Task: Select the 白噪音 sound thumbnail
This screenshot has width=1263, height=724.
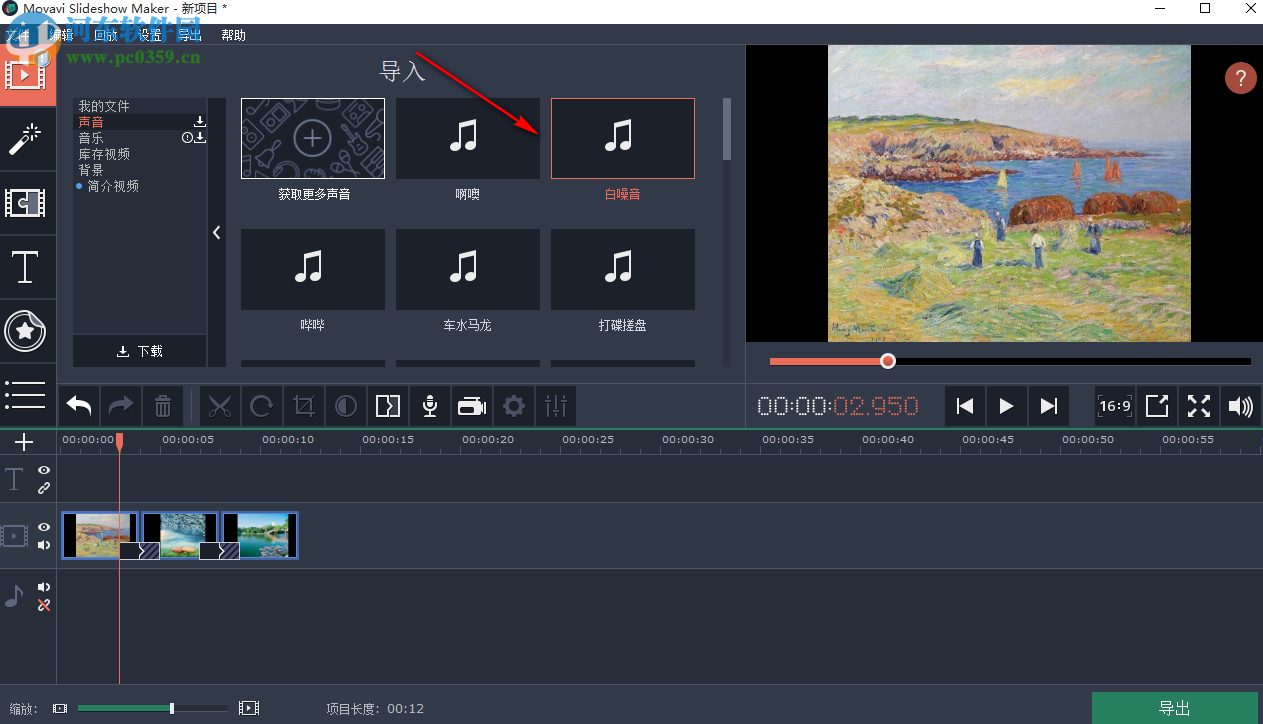Action: pyautogui.click(x=622, y=139)
